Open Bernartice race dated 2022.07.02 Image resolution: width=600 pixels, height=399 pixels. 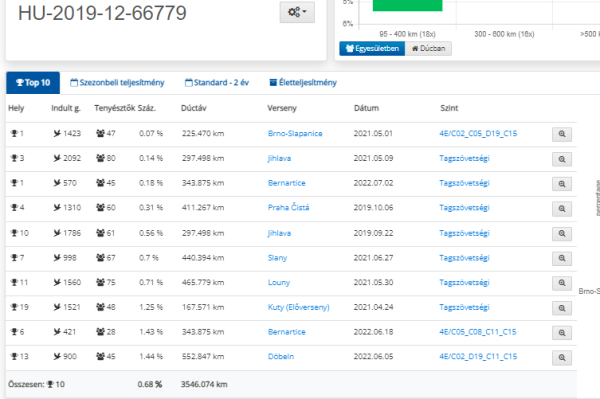(287, 183)
